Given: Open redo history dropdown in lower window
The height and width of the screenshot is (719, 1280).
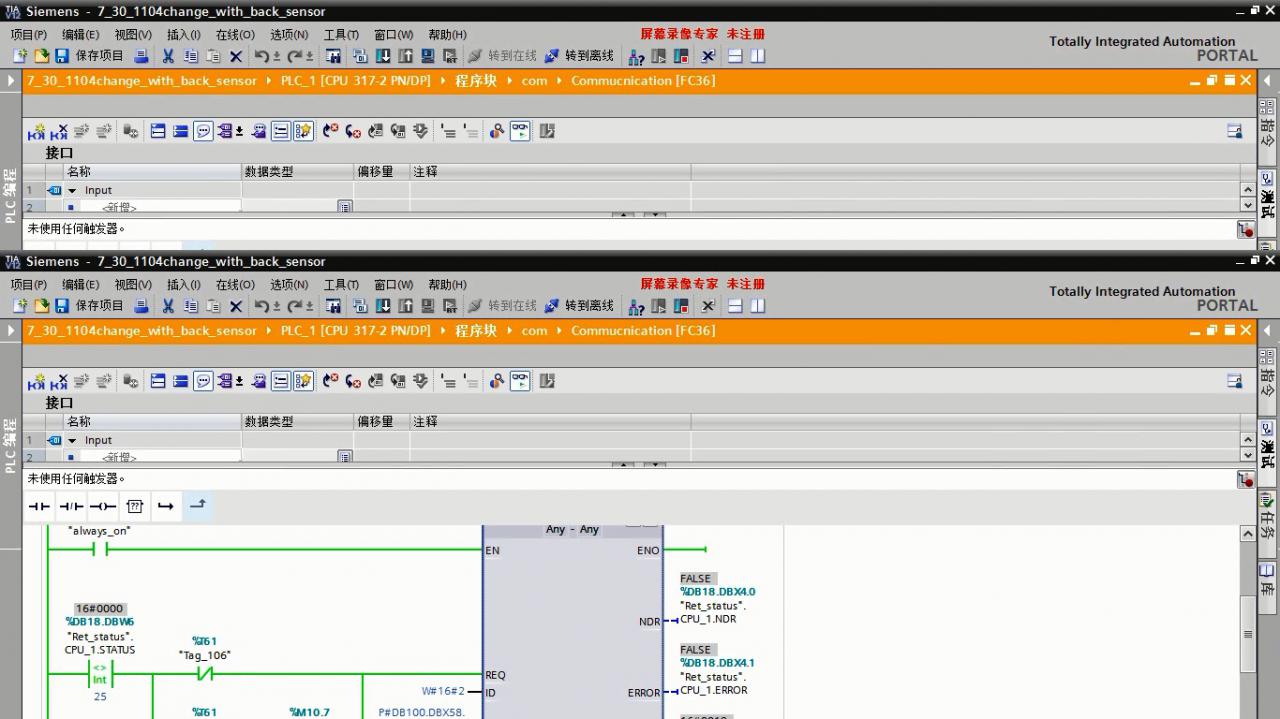Looking at the screenshot, I should coord(309,308).
